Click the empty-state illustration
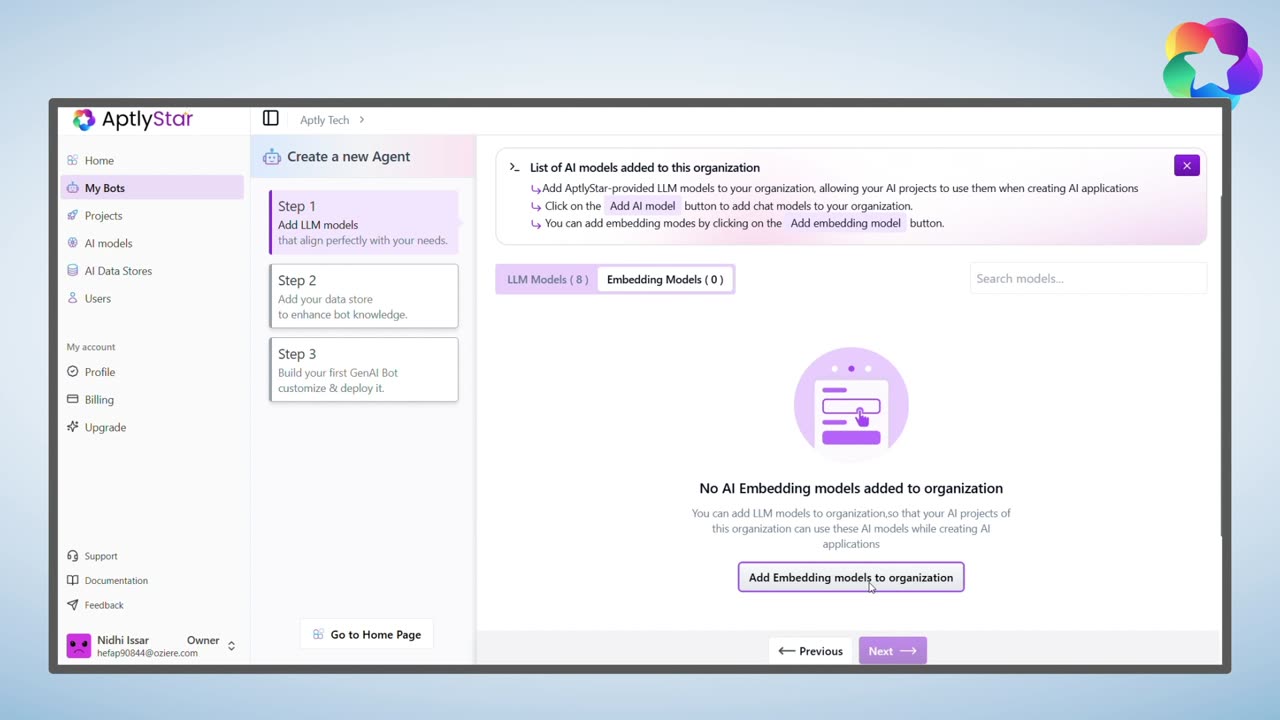Viewport: 1280px width, 720px height. coord(851,404)
